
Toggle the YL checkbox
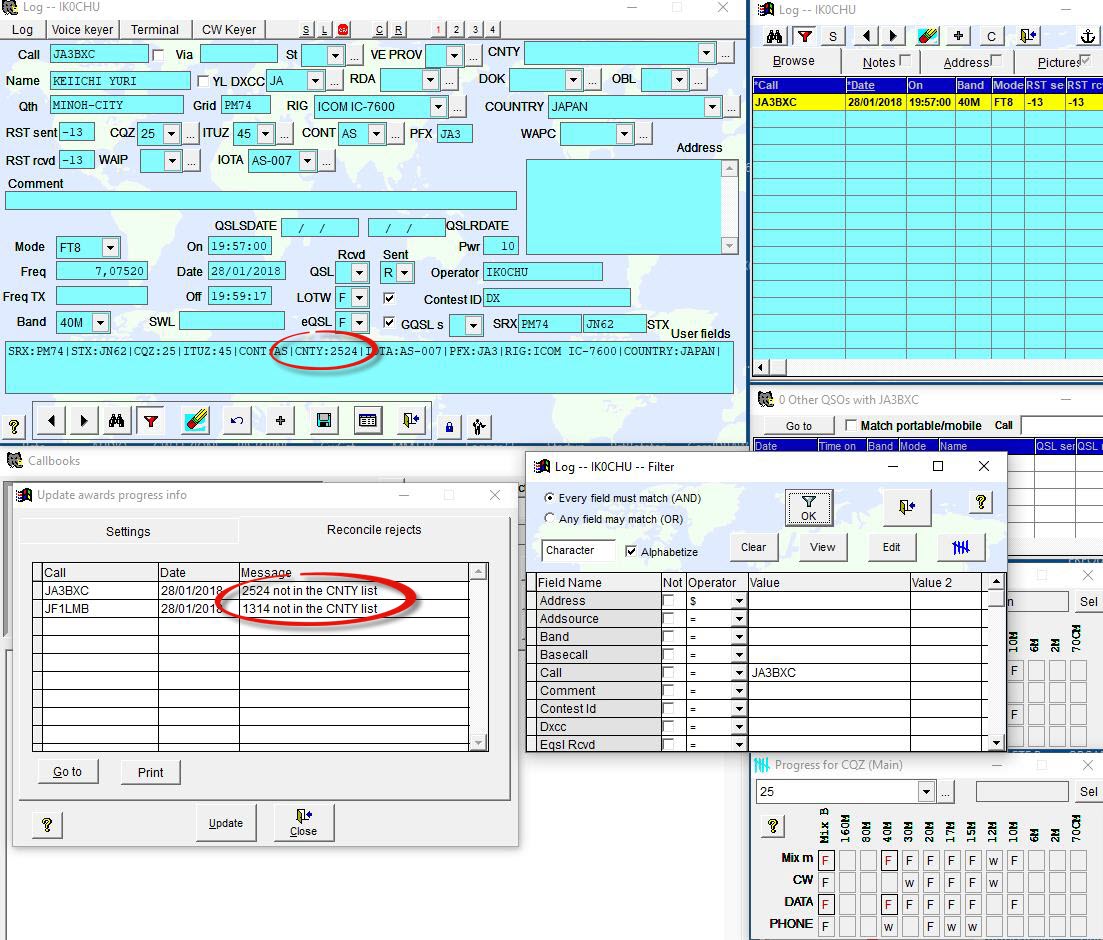203,81
